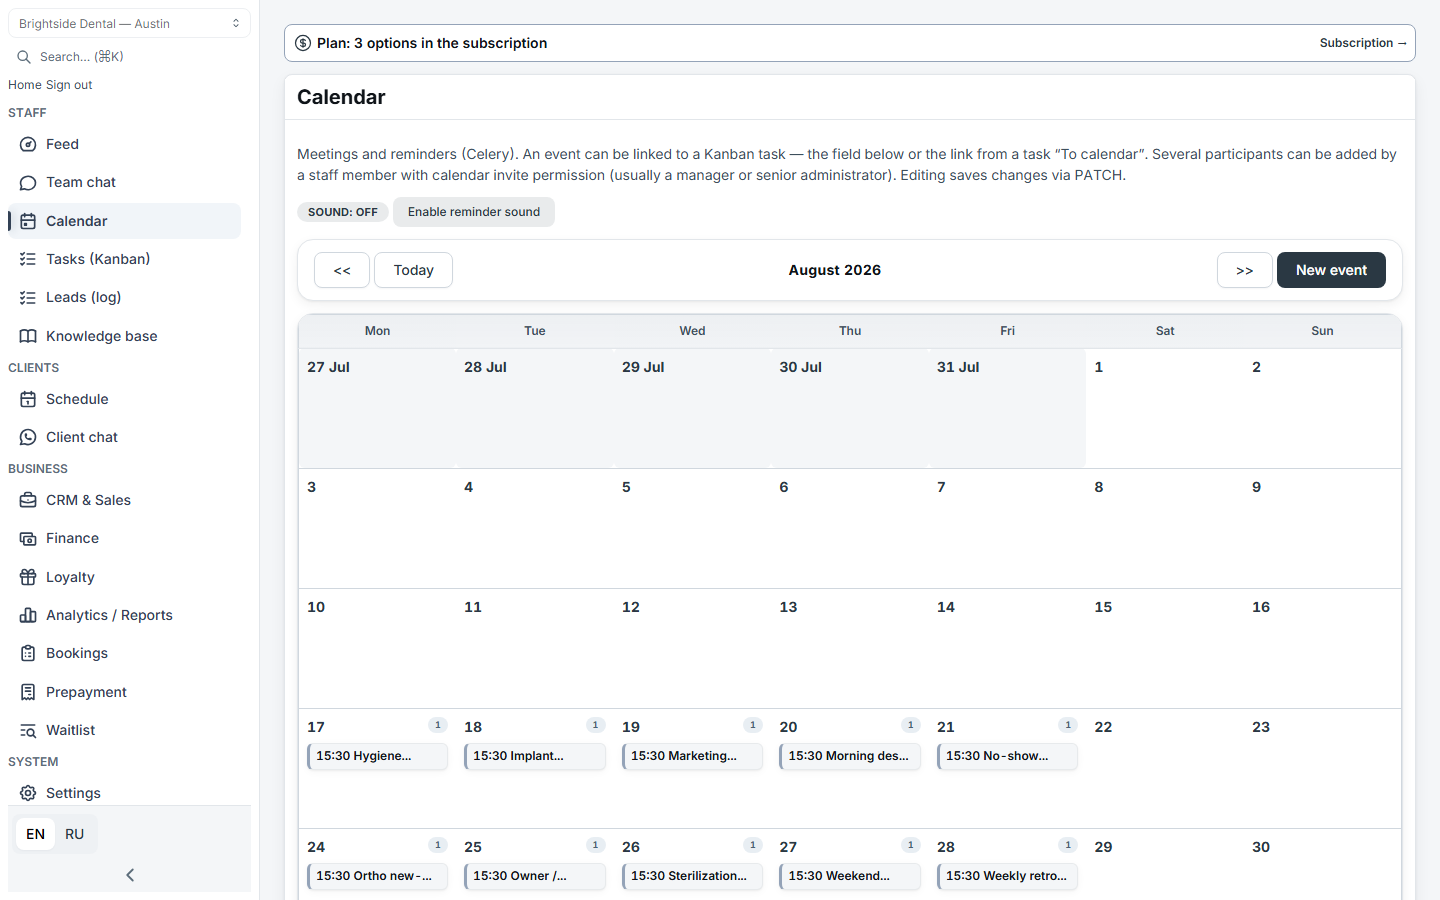Image resolution: width=1440 pixels, height=900 pixels.
Task: Open the Brightside Dental location selector
Action: coord(129,23)
